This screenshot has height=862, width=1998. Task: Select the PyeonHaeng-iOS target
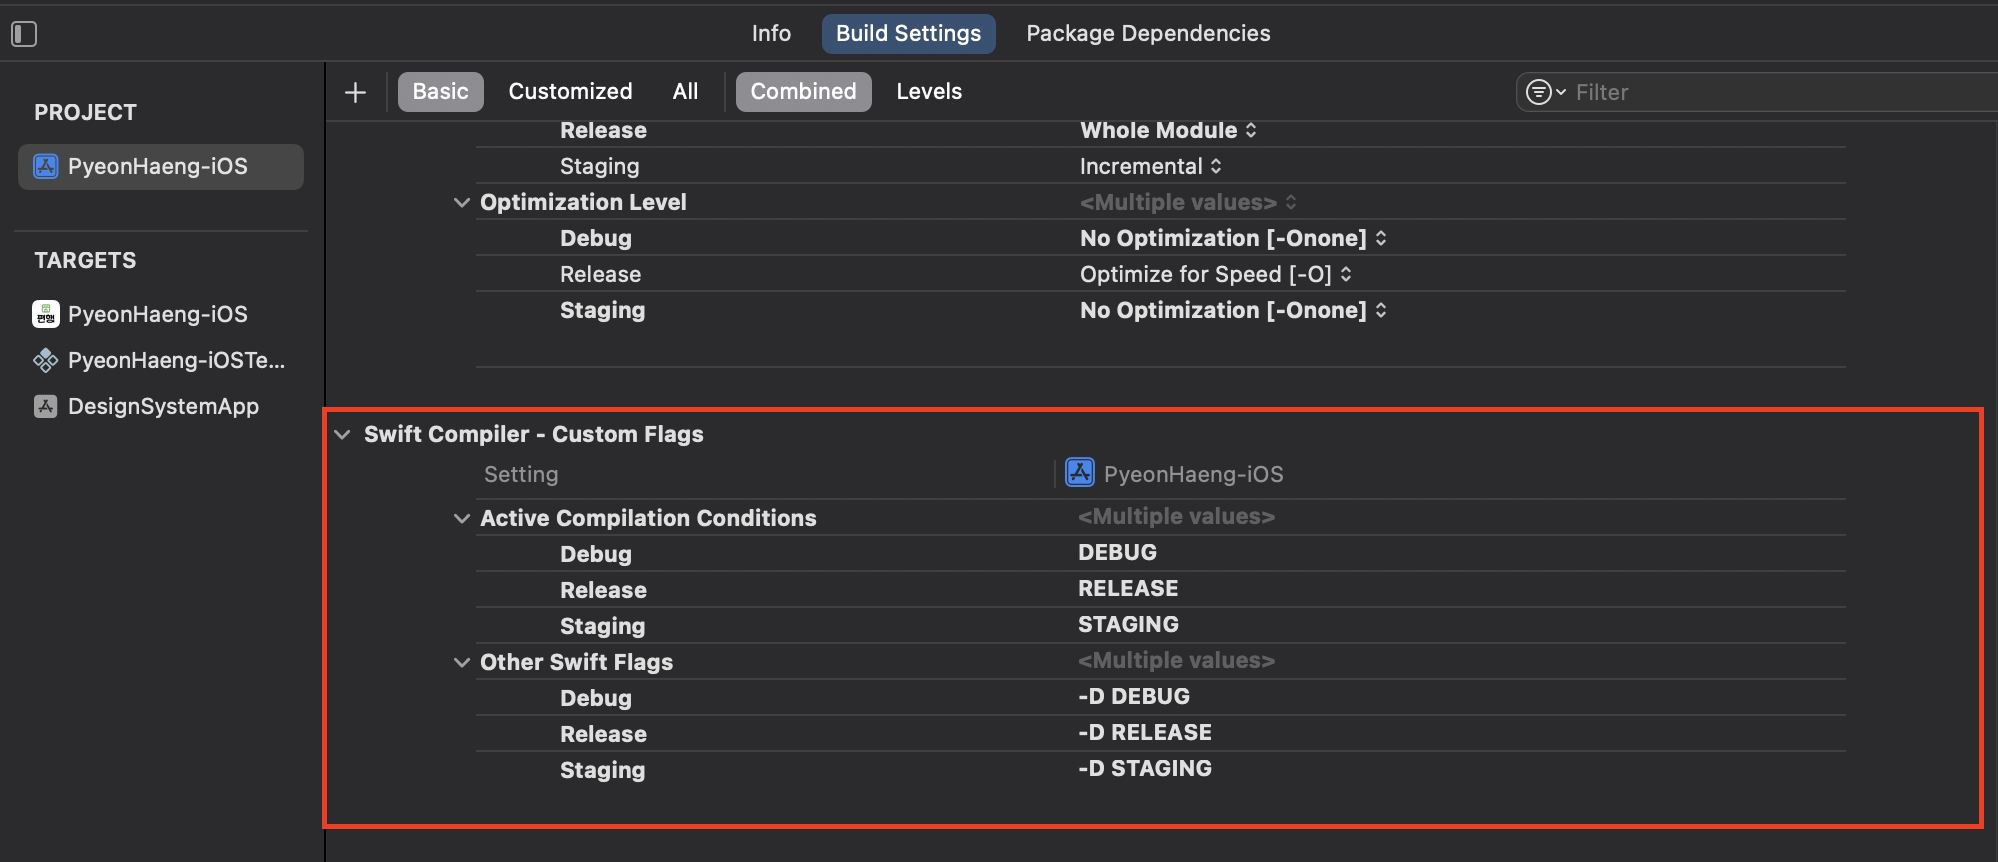point(158,314)
